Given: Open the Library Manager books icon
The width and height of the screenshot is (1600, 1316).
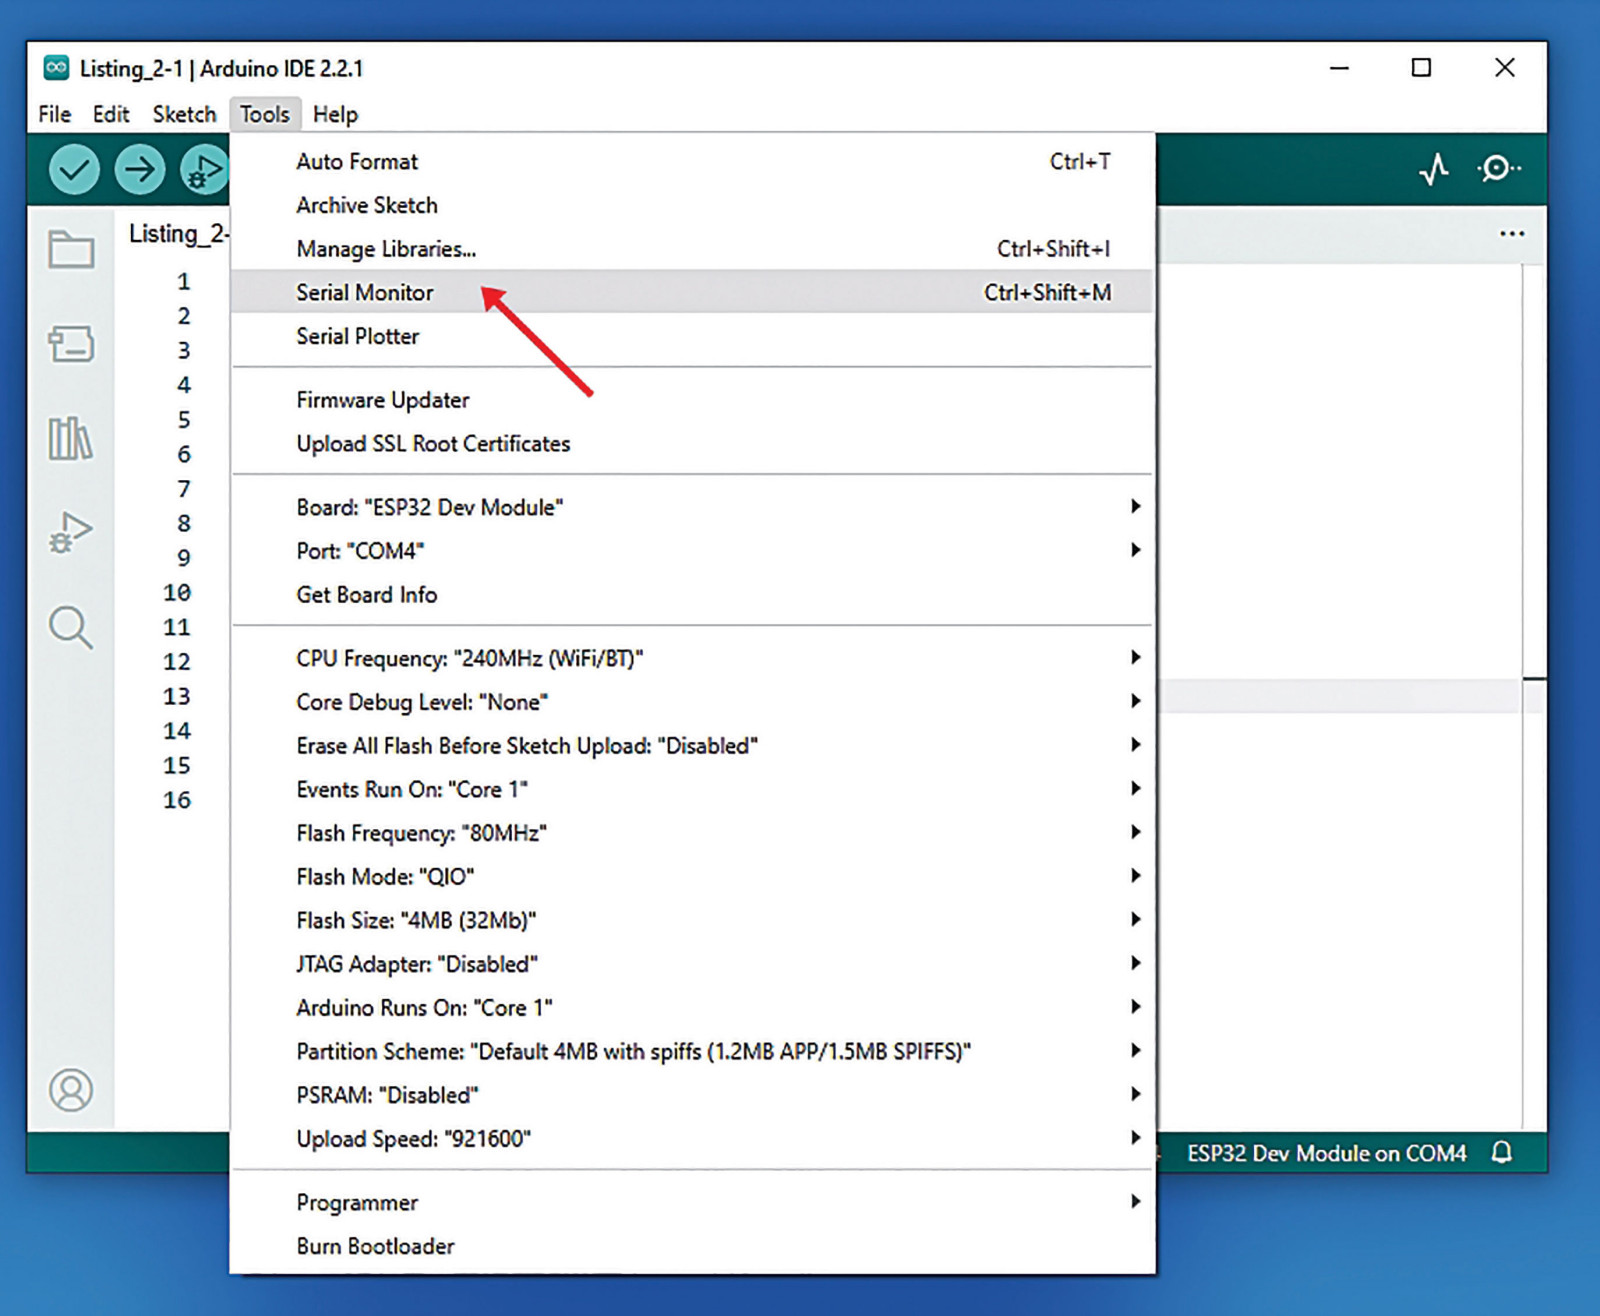Looking at the screenshot, I should pos(71,438).
